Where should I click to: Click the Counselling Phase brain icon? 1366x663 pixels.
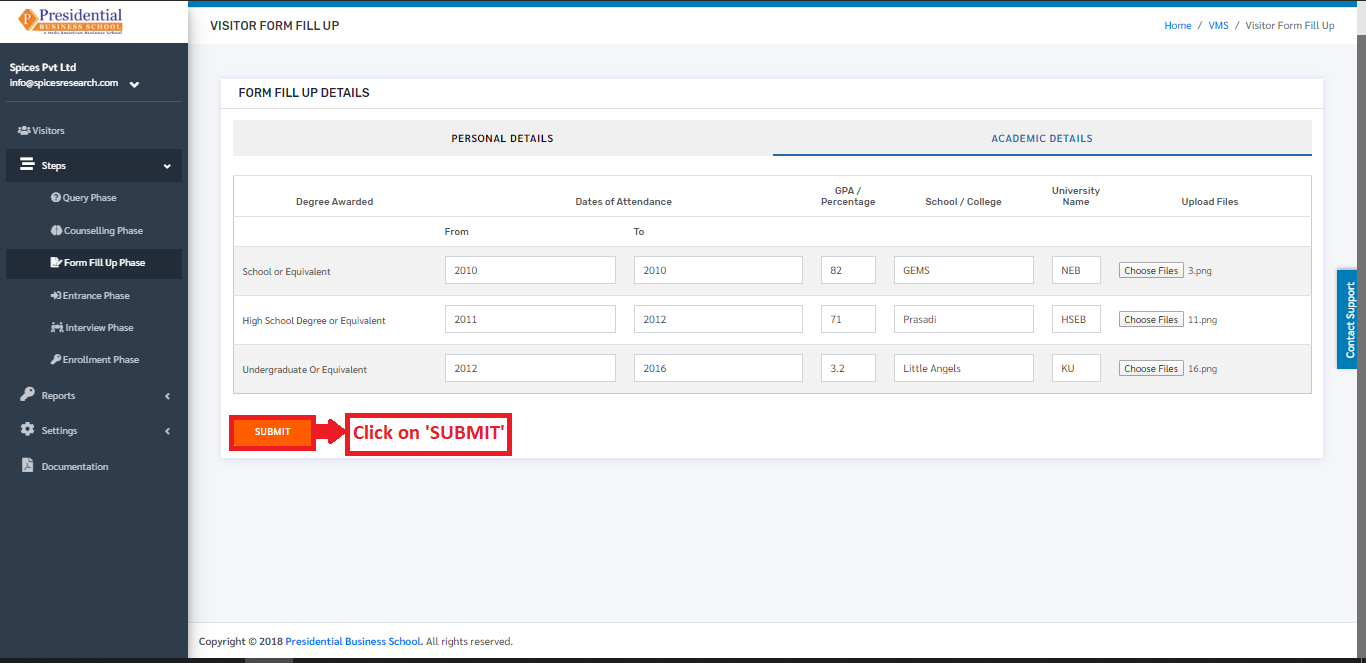click(x=56, y=230)
